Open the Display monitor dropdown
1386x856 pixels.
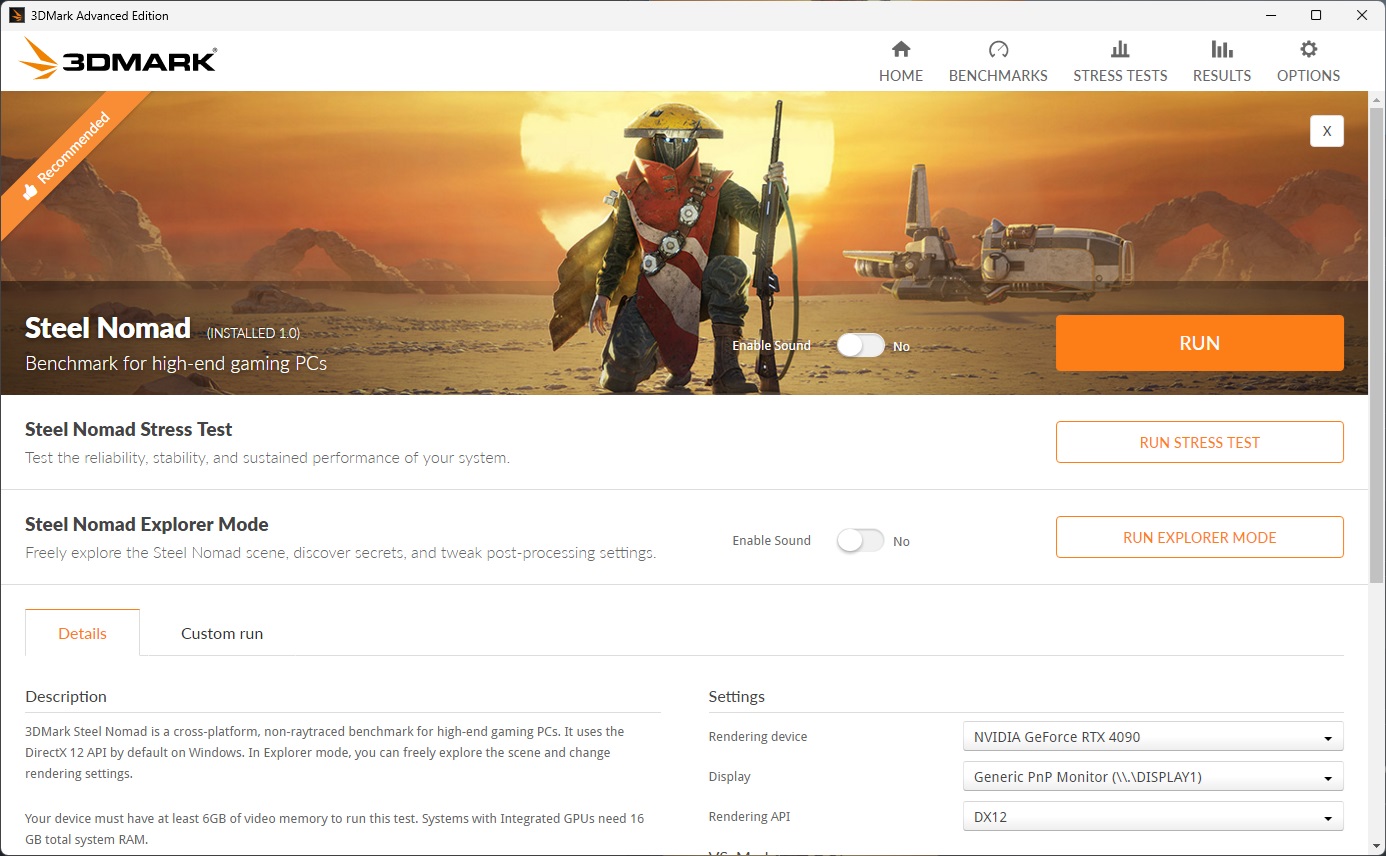tap(1153, 777)
